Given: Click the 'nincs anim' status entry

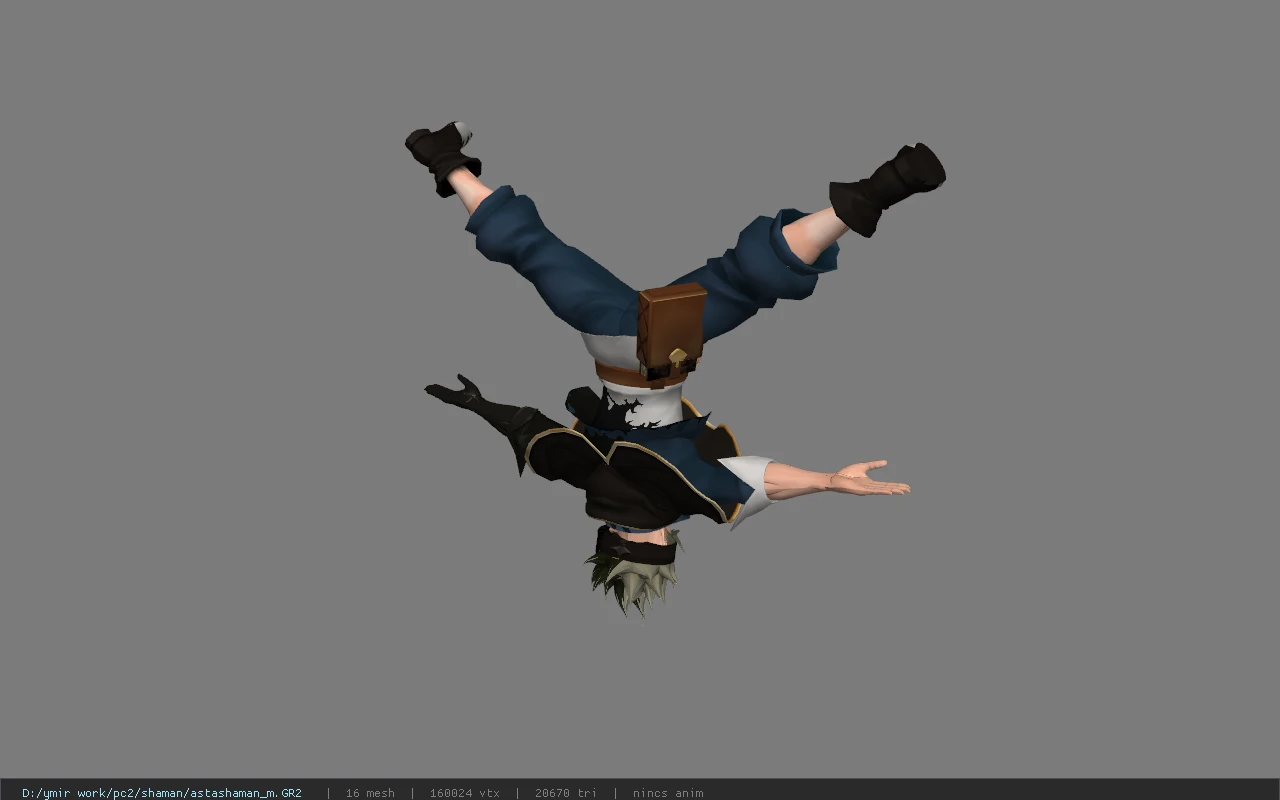Looking at the screenshot, I should pyautogui.click(x=668, y=793).
